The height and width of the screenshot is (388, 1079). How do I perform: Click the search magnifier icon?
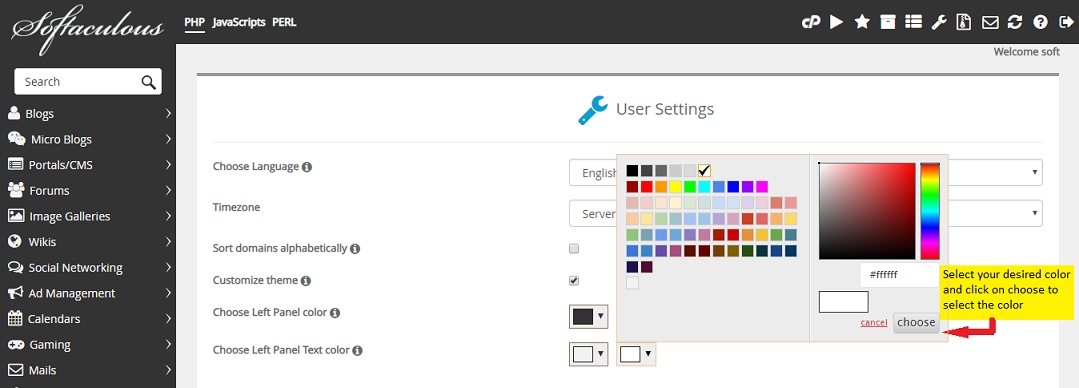point(149,82)
